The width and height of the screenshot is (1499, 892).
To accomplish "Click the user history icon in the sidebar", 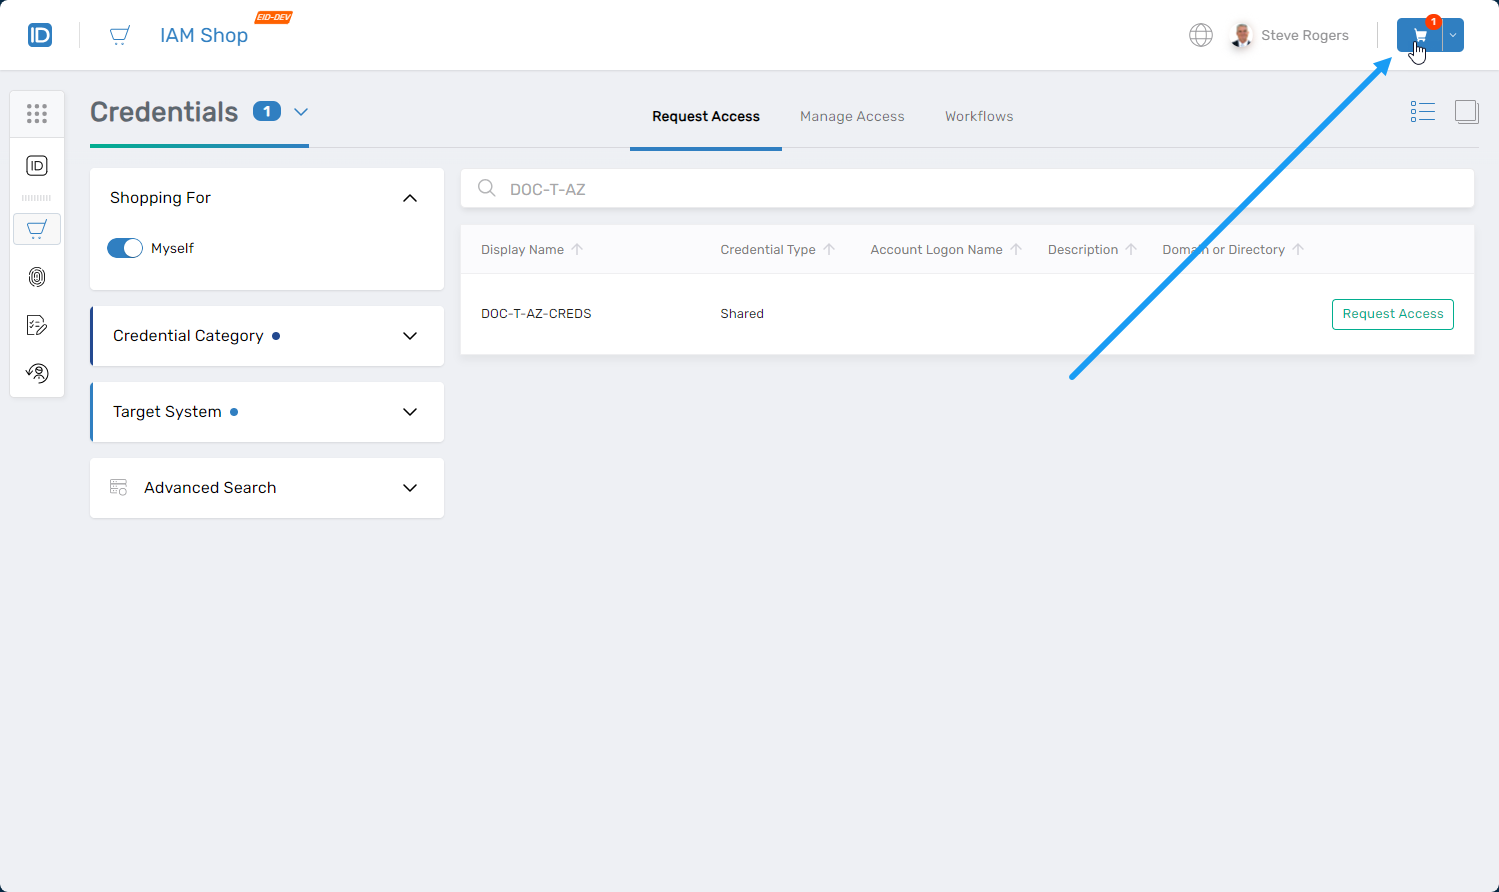I will pyautogui.click(x=37, y=373).
